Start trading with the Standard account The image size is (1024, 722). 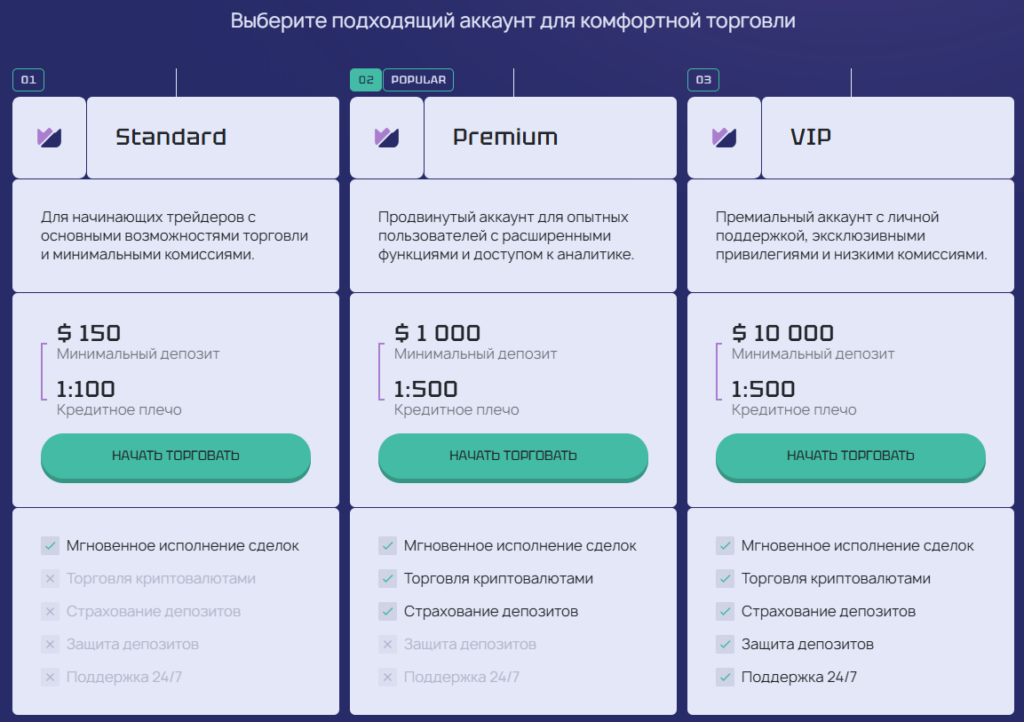click(176, 456)
